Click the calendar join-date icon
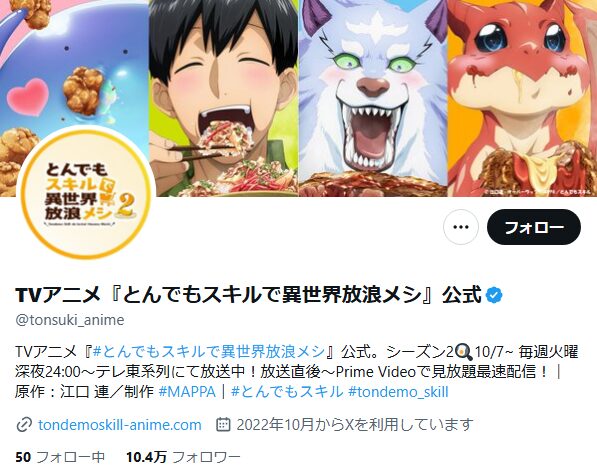Screen dimensions: 597x470 point(223,424)
